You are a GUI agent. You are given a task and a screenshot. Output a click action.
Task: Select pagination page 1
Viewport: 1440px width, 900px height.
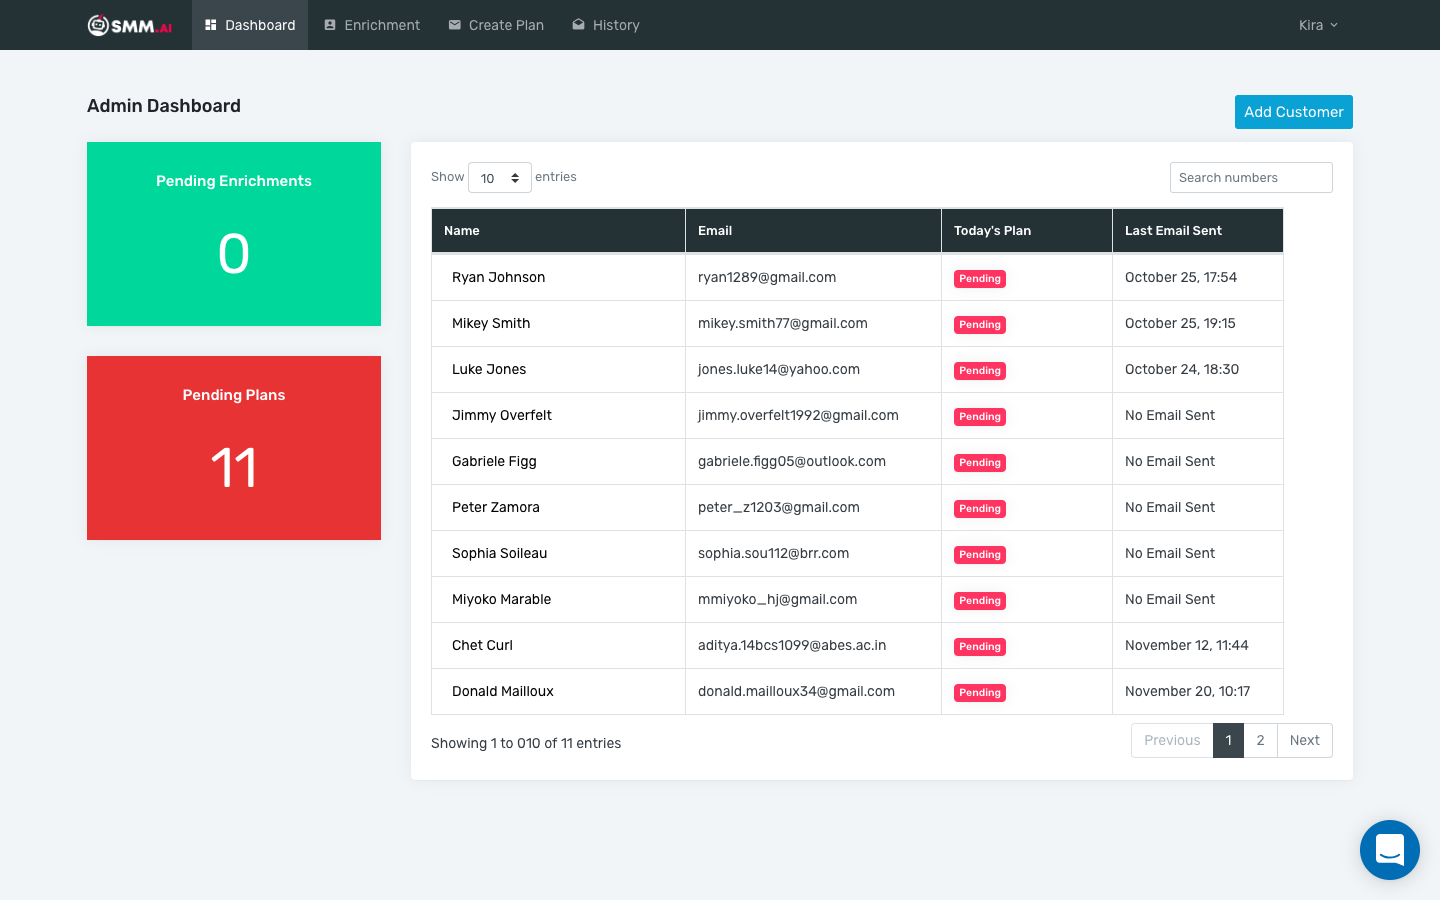pos(1228,740)
